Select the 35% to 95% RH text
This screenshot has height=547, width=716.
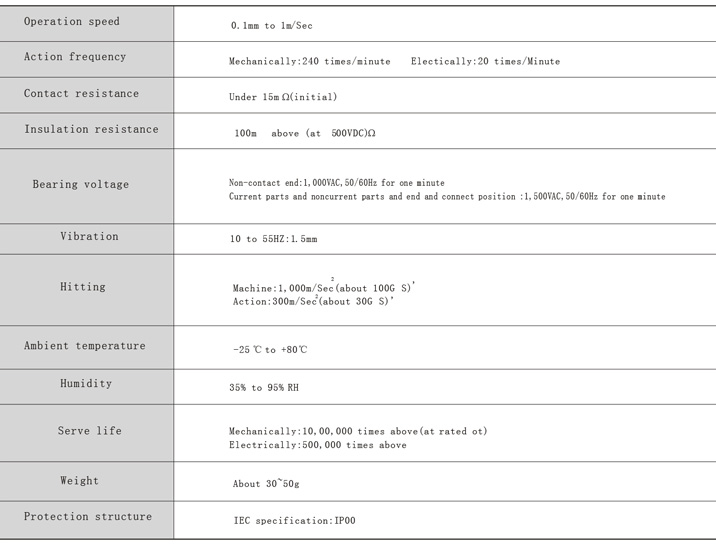pyautogui.click(x=263, y=387)
